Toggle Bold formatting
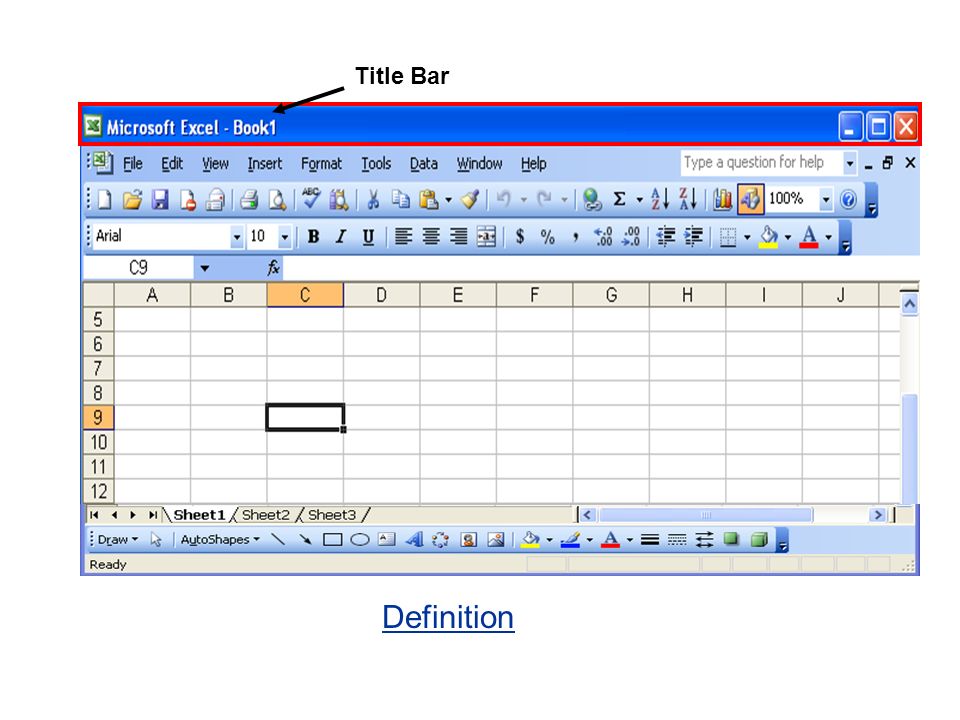Image resolution: width=960 pixels, height=720 pixels. 313,236
